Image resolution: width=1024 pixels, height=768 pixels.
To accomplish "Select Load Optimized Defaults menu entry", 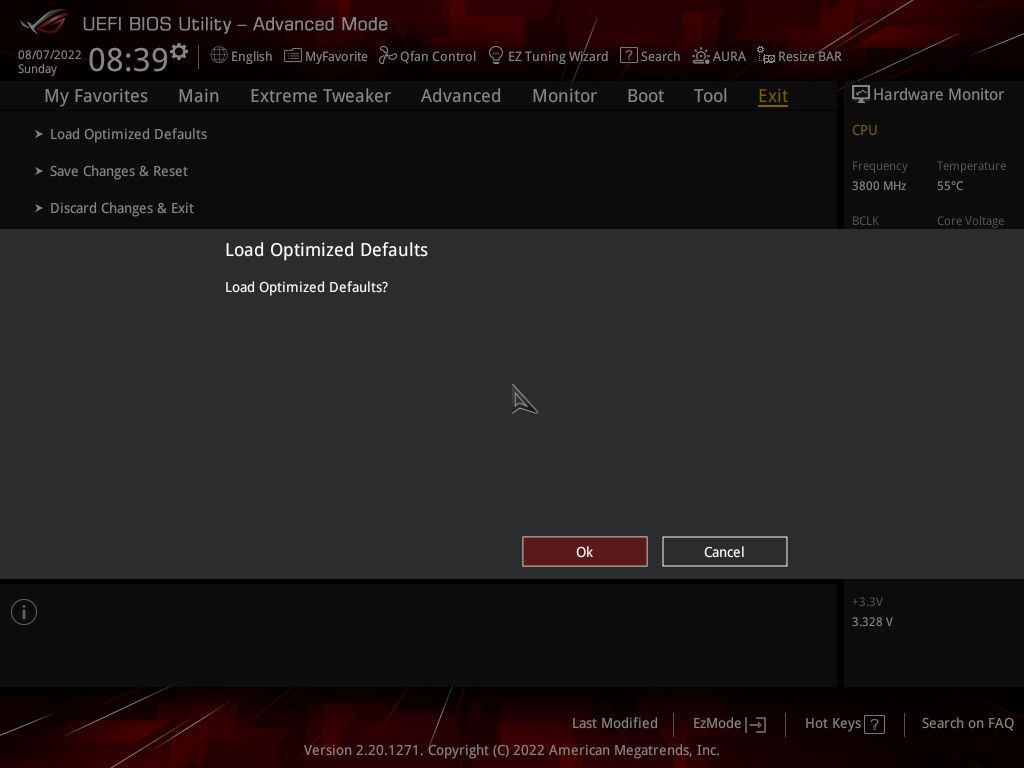I will coord(129,134).
